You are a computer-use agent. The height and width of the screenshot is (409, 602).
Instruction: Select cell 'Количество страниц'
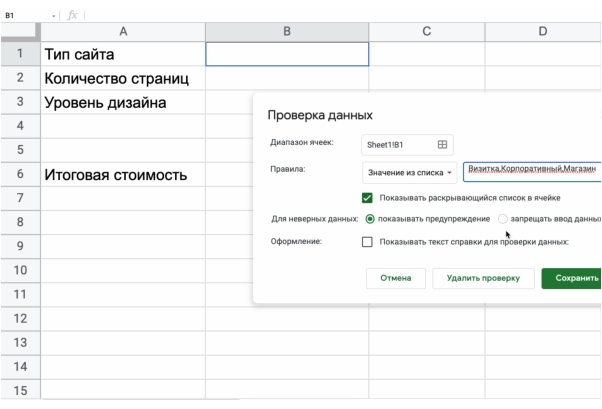(122, 78)
